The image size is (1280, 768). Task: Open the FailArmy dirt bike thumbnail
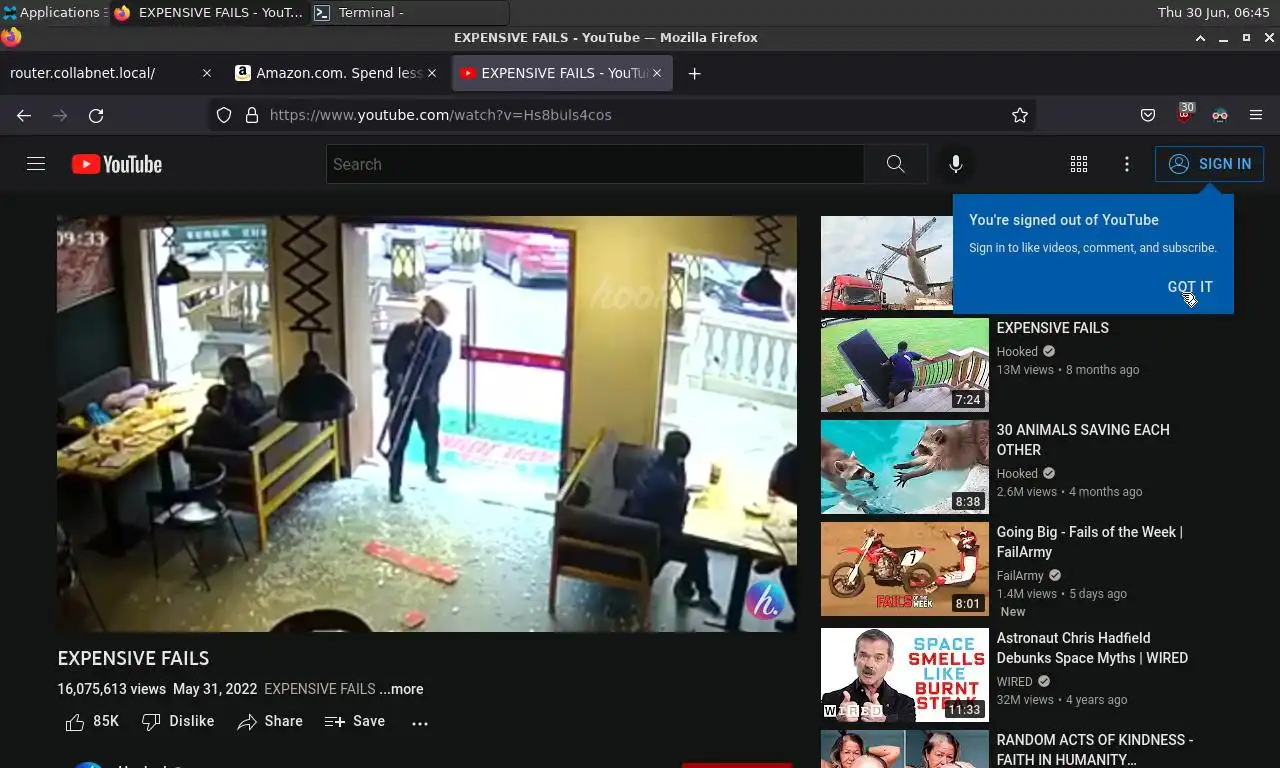[x=905, y=569]
